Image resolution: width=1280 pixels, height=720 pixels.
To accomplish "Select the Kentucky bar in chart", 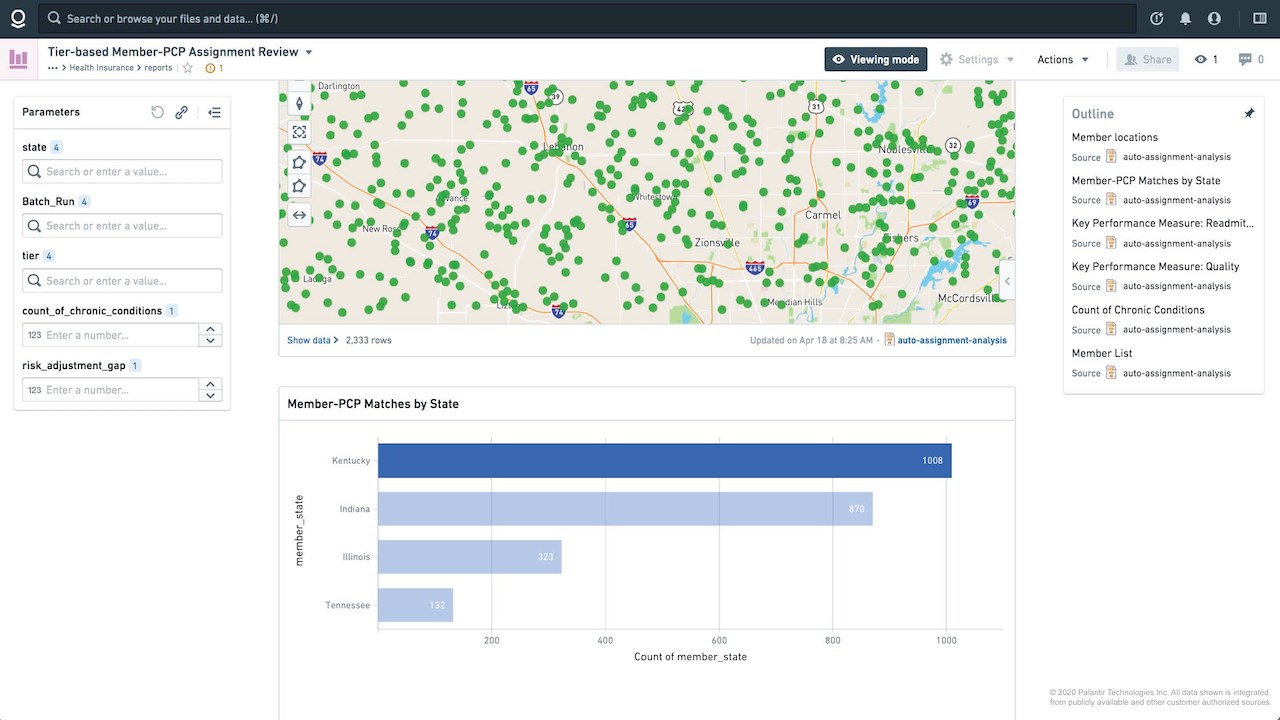I will pyautogui.click(x=665, y=461).
